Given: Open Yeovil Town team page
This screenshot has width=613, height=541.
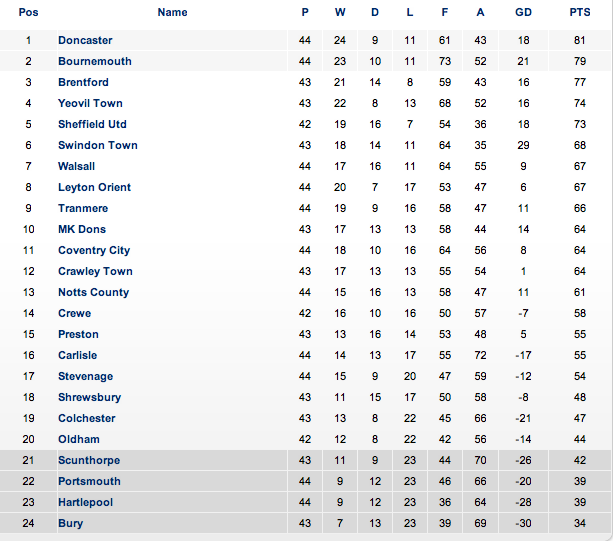Looking at the screenshot, I should click(90, 103).
